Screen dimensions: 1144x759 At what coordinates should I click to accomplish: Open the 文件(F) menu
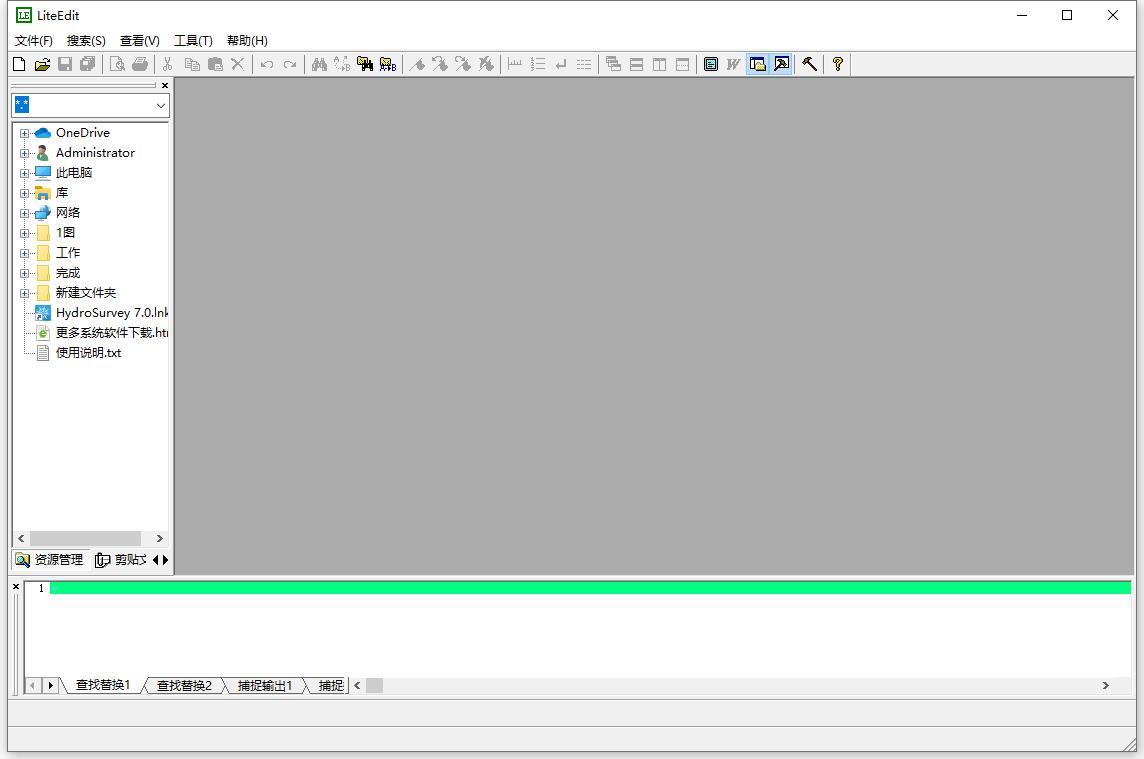tap(34, 41)
